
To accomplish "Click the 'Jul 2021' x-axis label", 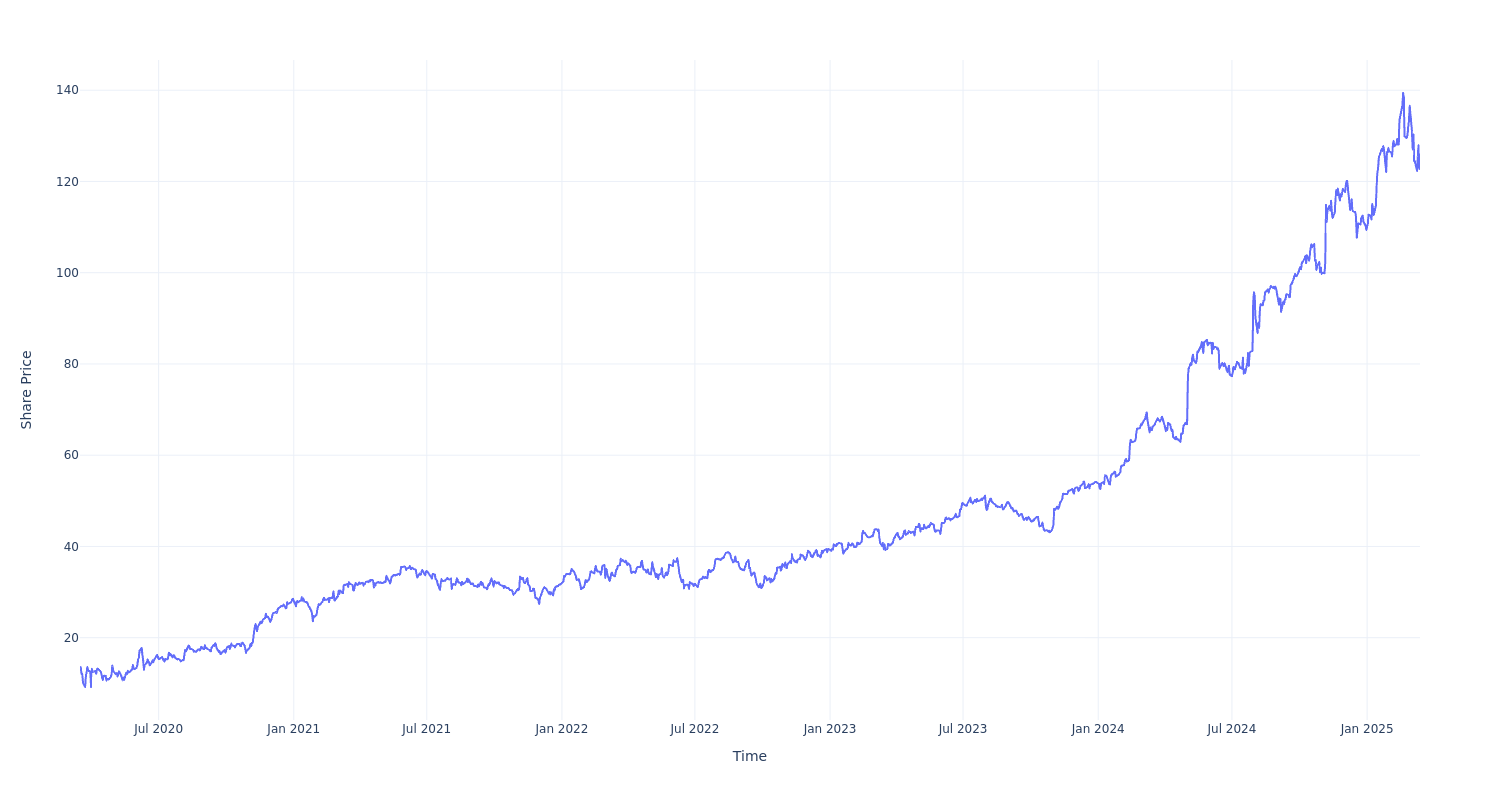I will pos(426,729).
